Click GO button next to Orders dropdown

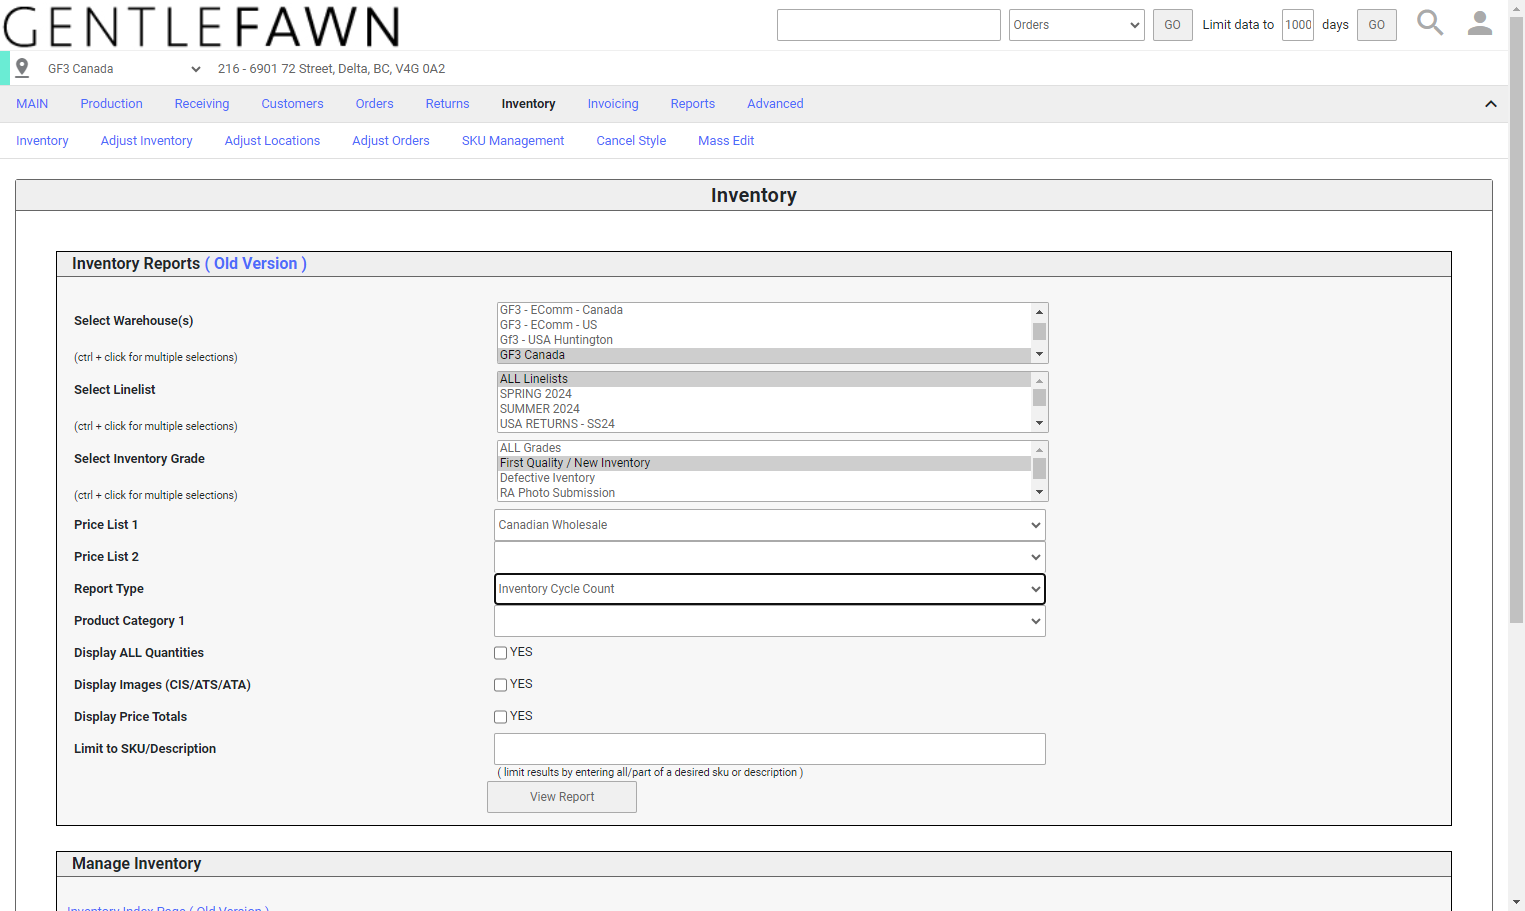(1173, 25)
